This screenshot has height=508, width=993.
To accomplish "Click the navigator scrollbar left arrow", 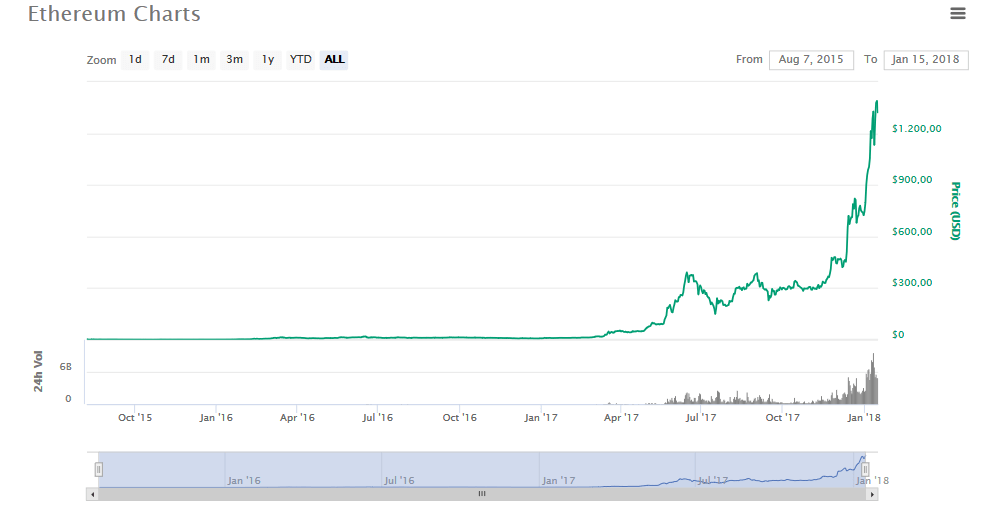I will coord(92,494).
